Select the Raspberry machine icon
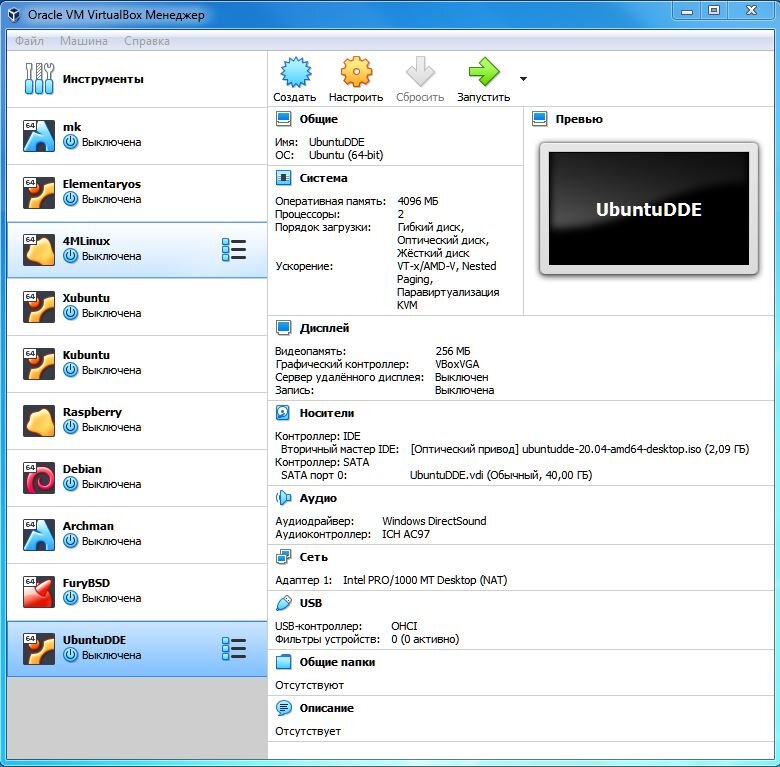 tap(39, 421)
